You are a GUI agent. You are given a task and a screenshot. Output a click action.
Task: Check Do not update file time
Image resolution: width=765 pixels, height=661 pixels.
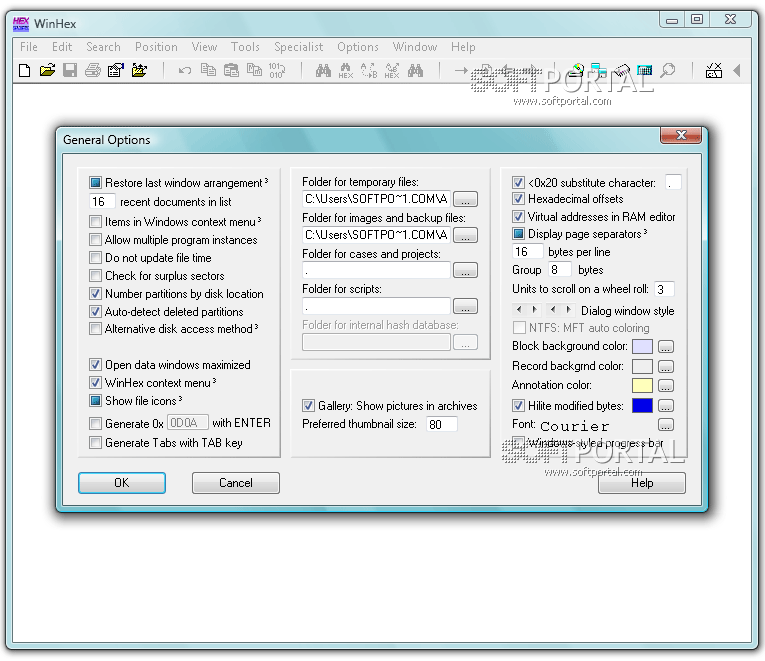95,258
